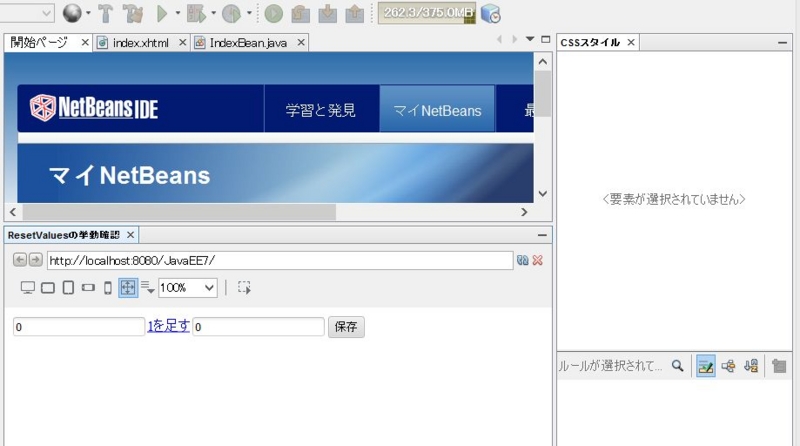The height and width of the screenshot is (446, 800).
Task: Open the browser window size options dropdown
Action: pos(147,287)
